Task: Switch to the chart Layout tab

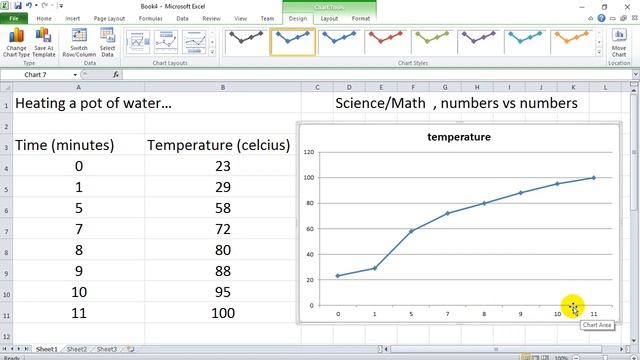Action: (x=329, y=18)
